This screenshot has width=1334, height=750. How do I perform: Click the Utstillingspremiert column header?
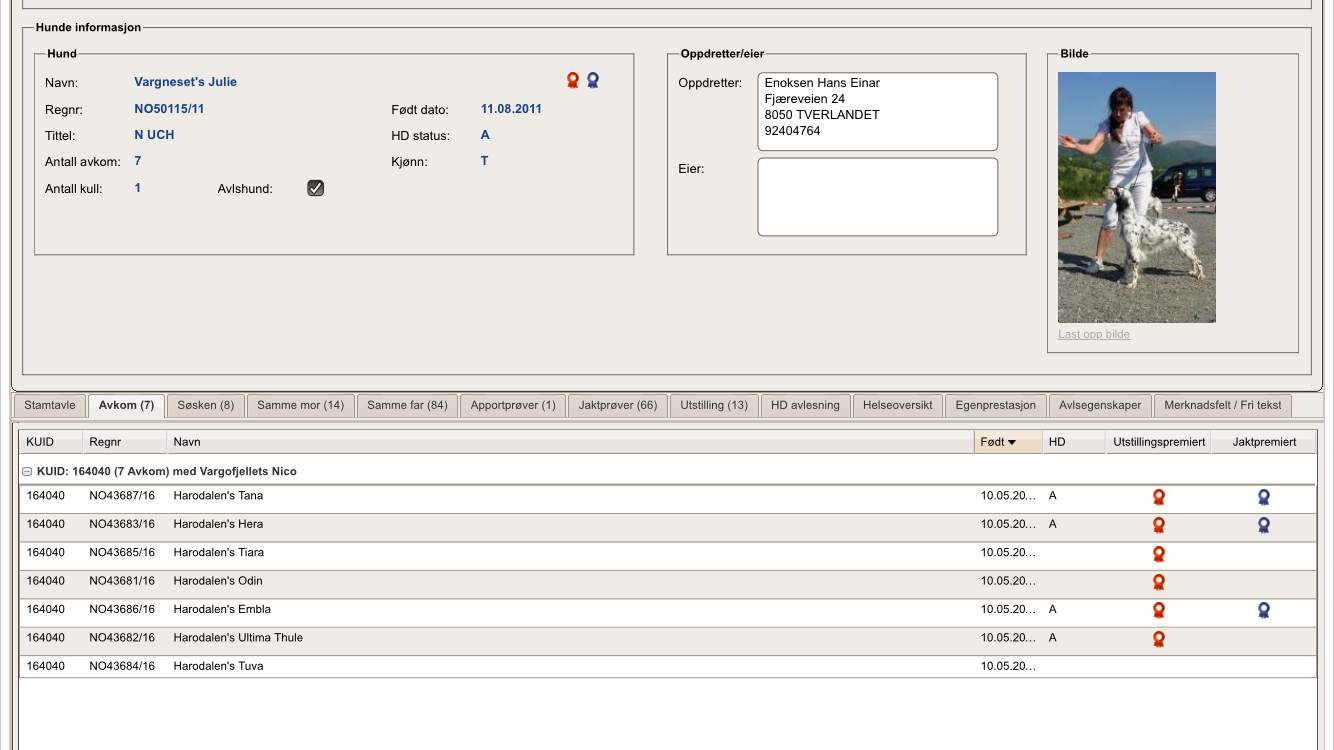(1159, 442)
